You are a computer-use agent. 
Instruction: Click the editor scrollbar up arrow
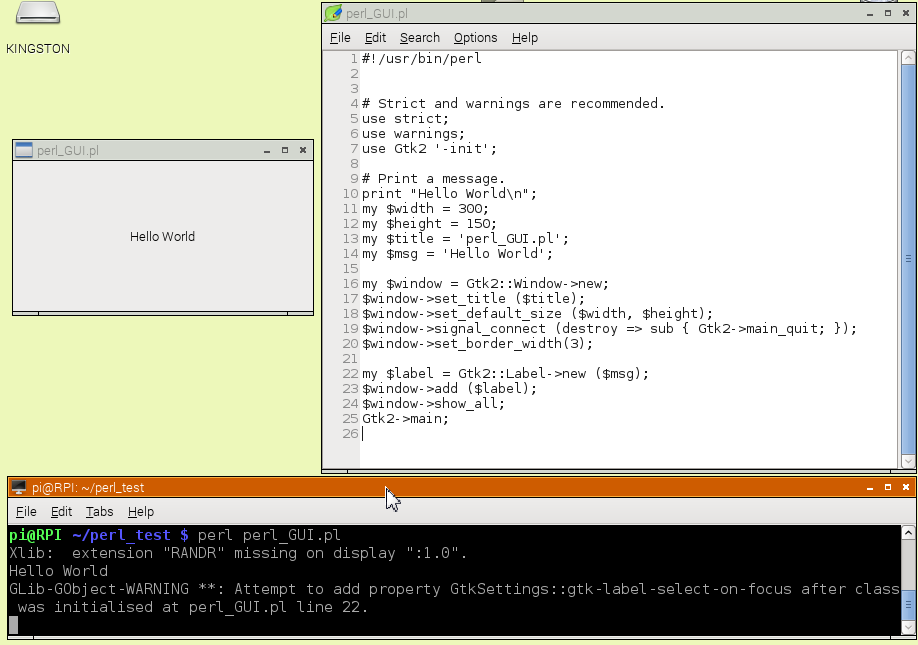pyautogui.click(x=908, y=57)
